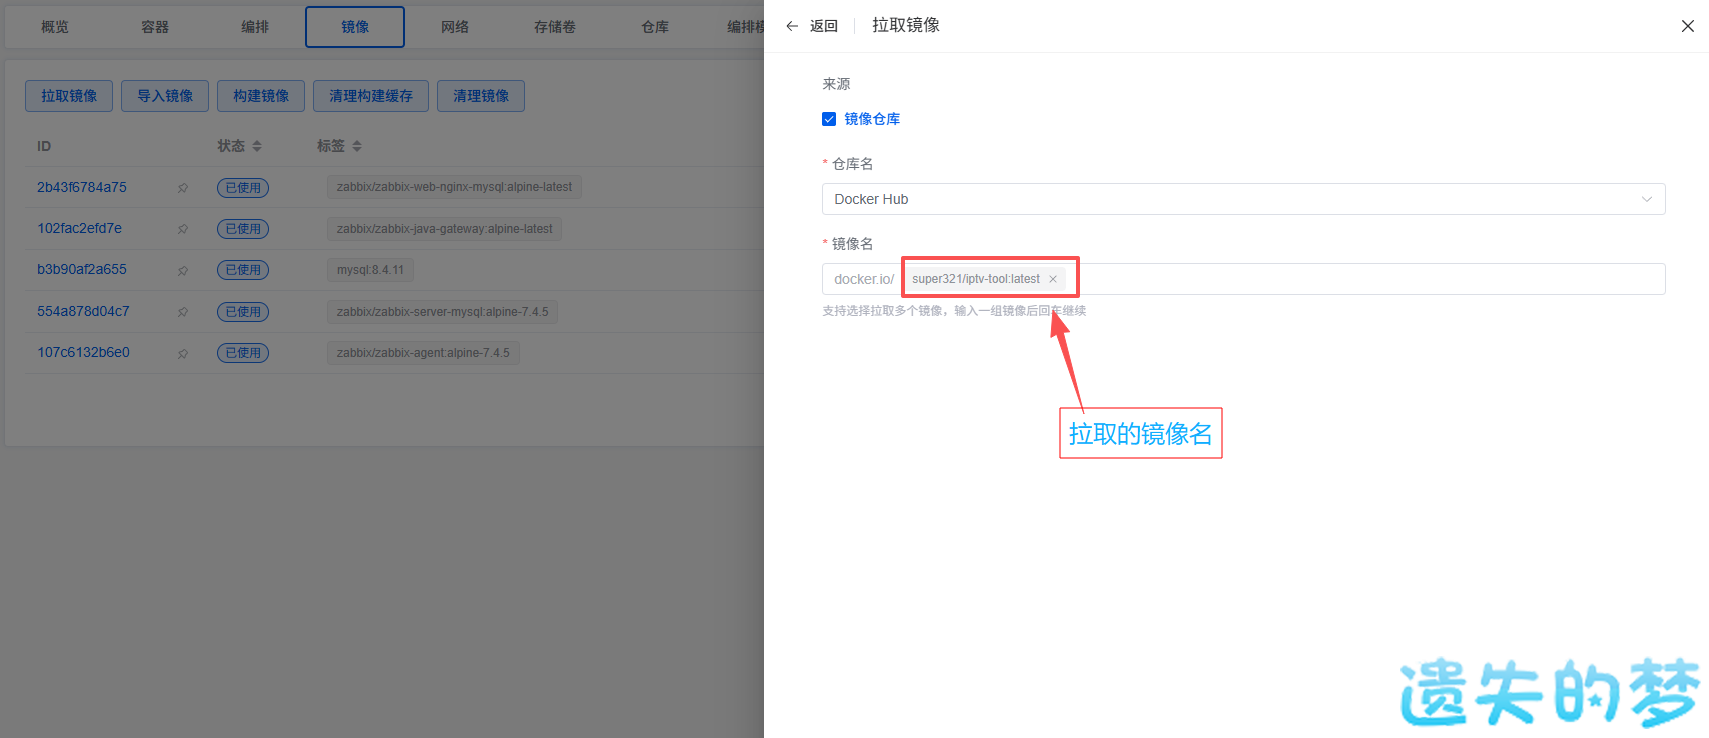Open the 存储卷 tab
1709x738 pixels.
555,27
